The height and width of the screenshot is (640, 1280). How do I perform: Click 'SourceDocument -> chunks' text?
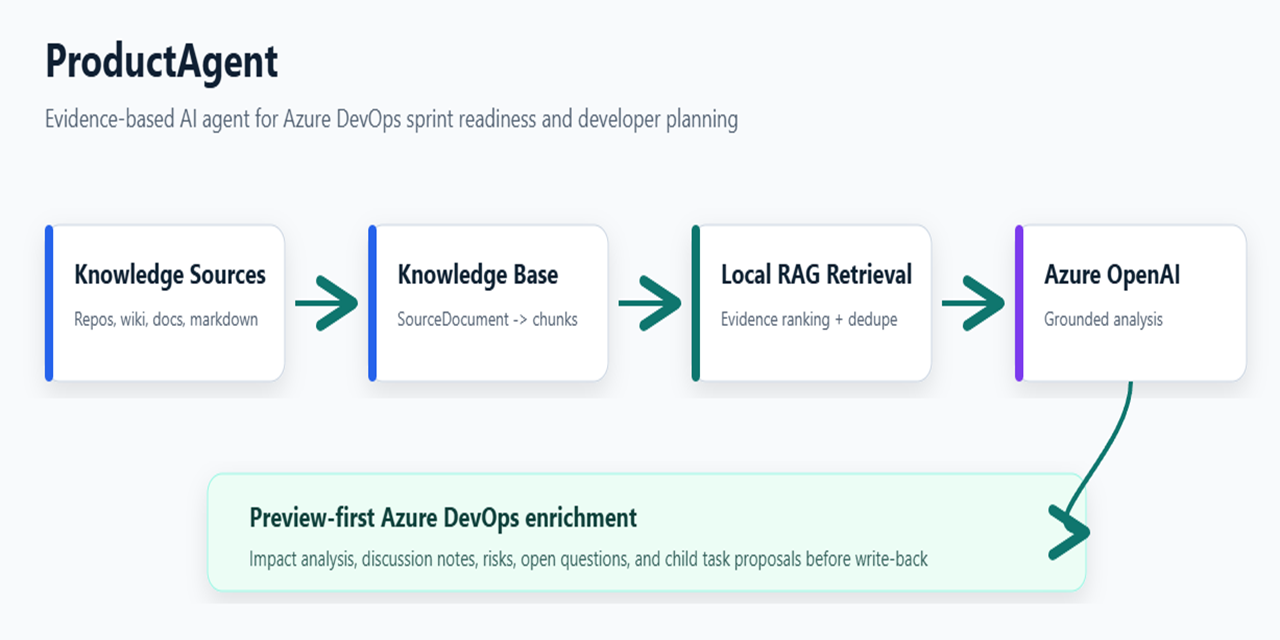point(487,320)
